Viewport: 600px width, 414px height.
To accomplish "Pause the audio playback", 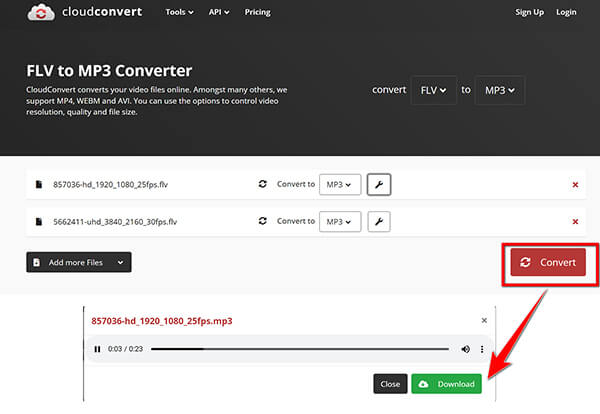I will pyautogui.click(x=97, y=349).
